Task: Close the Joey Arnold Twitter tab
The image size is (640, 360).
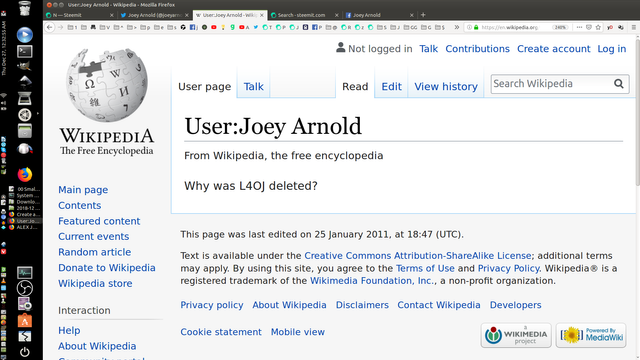Action: click(x=187, y=15)
